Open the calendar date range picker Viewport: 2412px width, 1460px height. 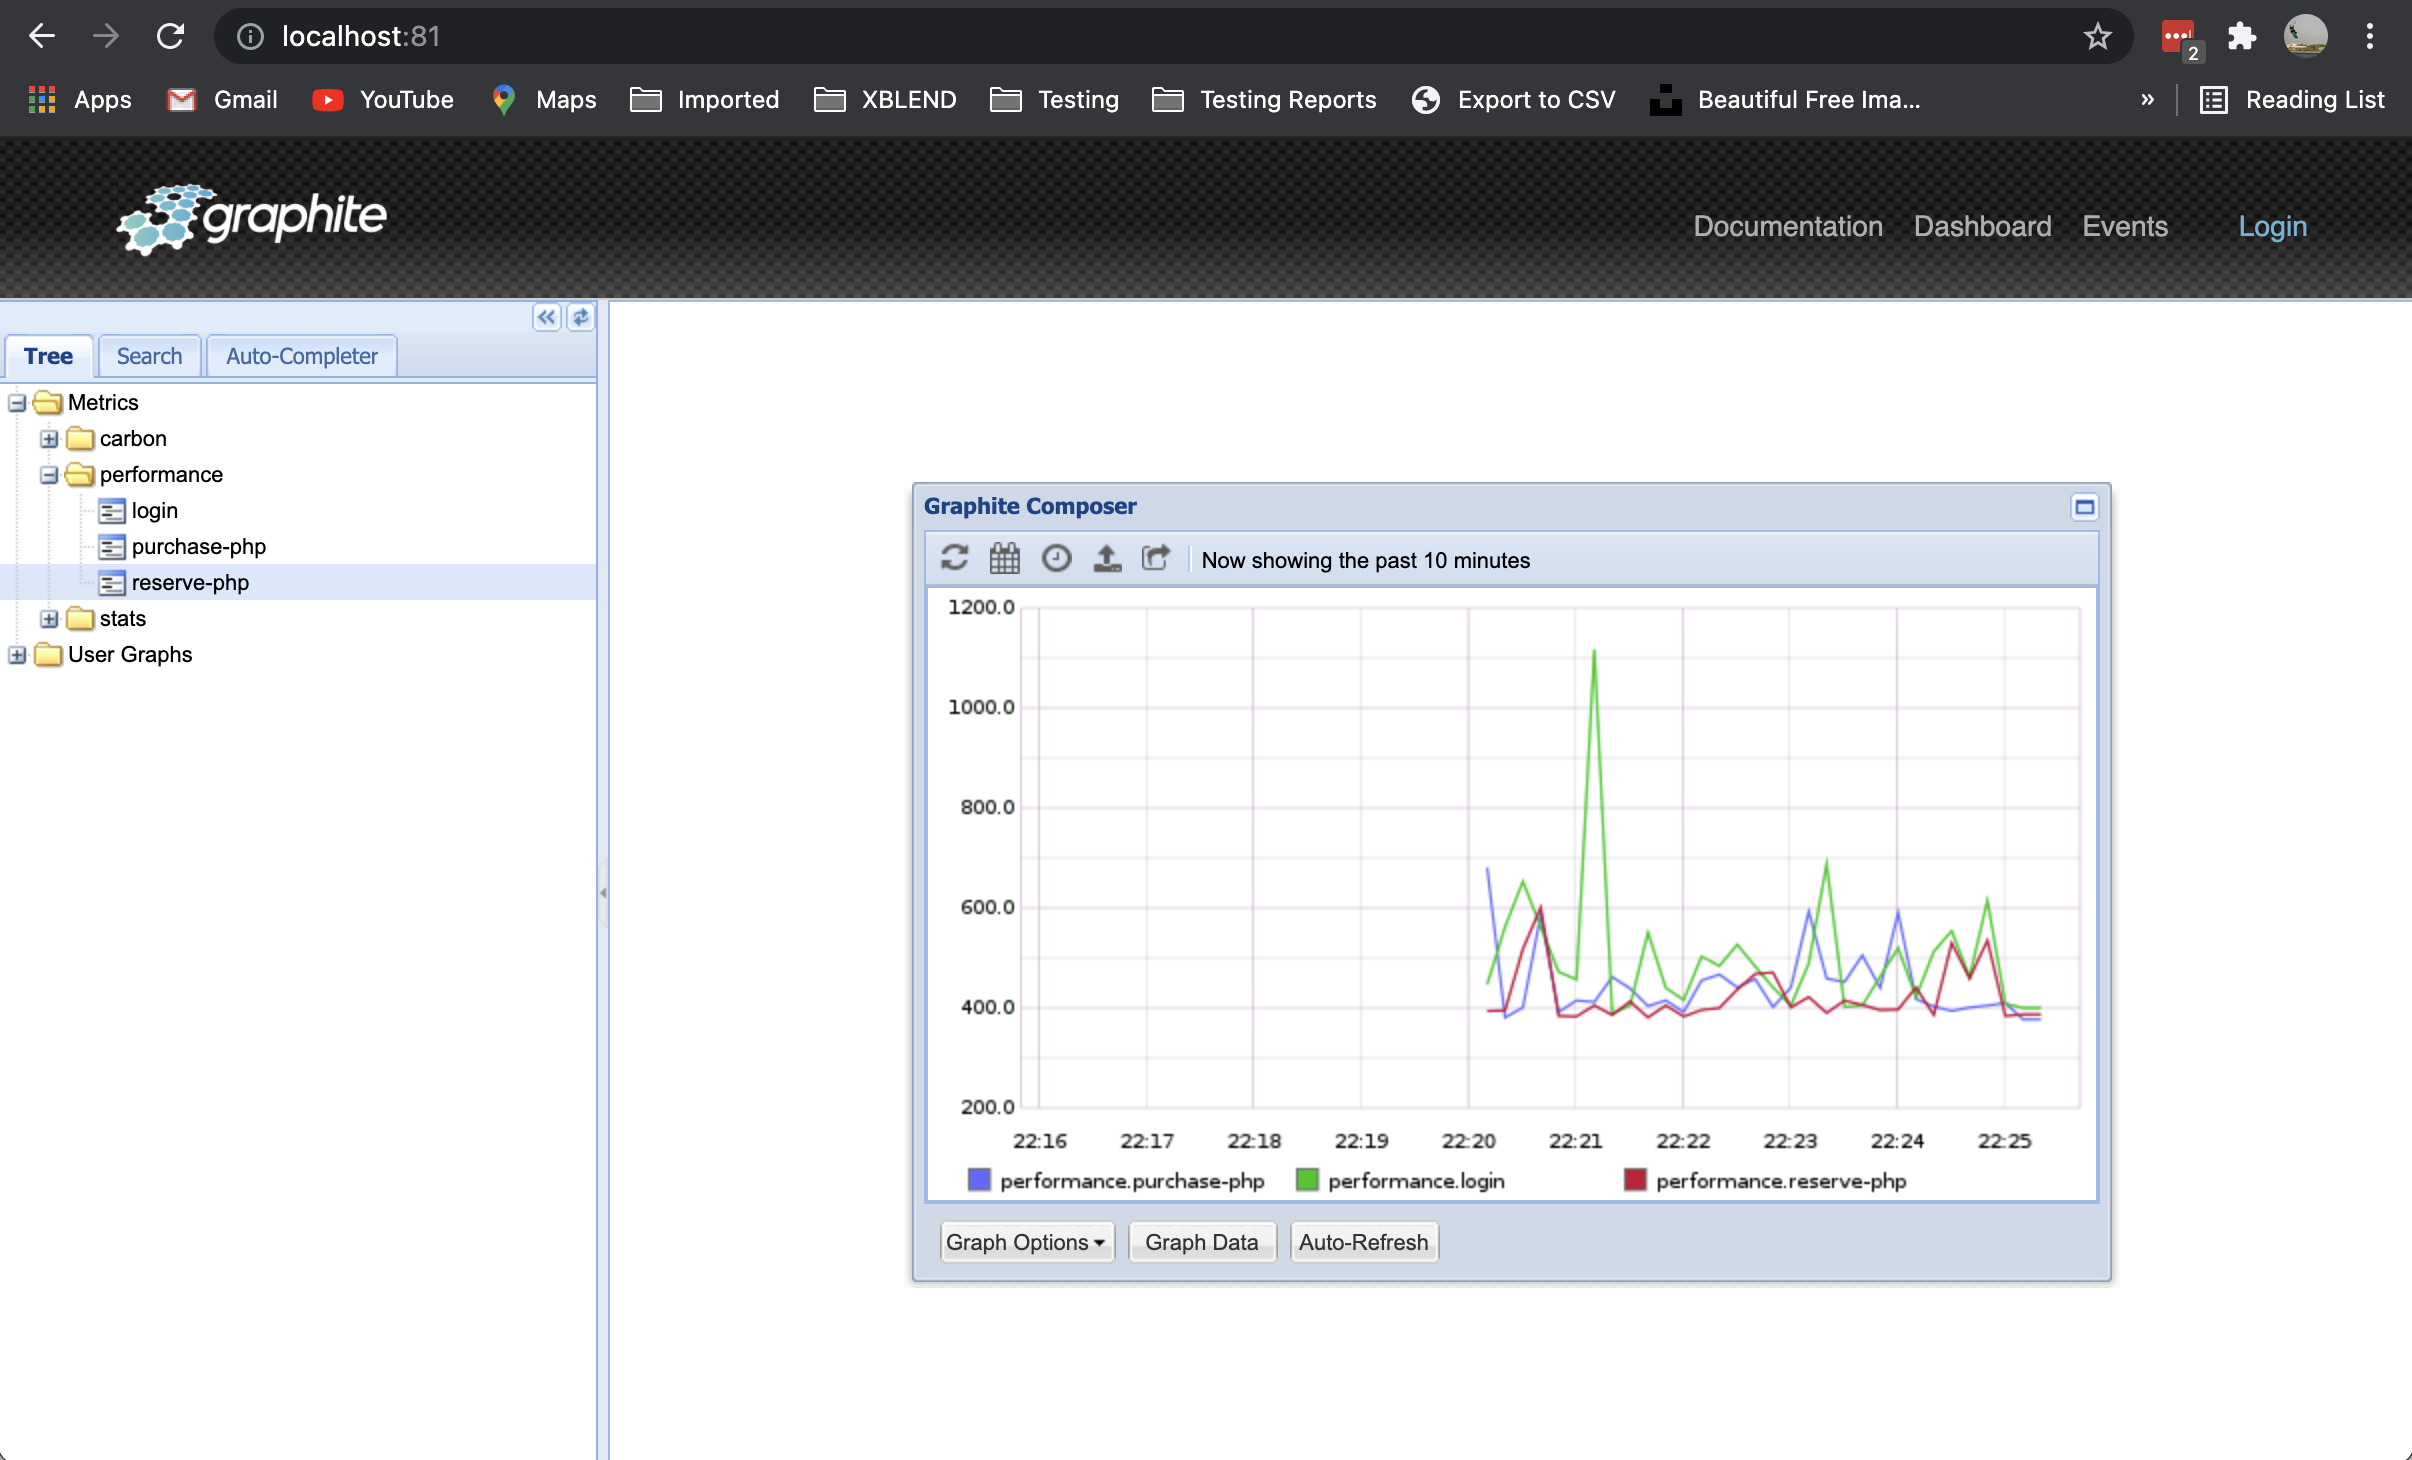[1005, 558]
